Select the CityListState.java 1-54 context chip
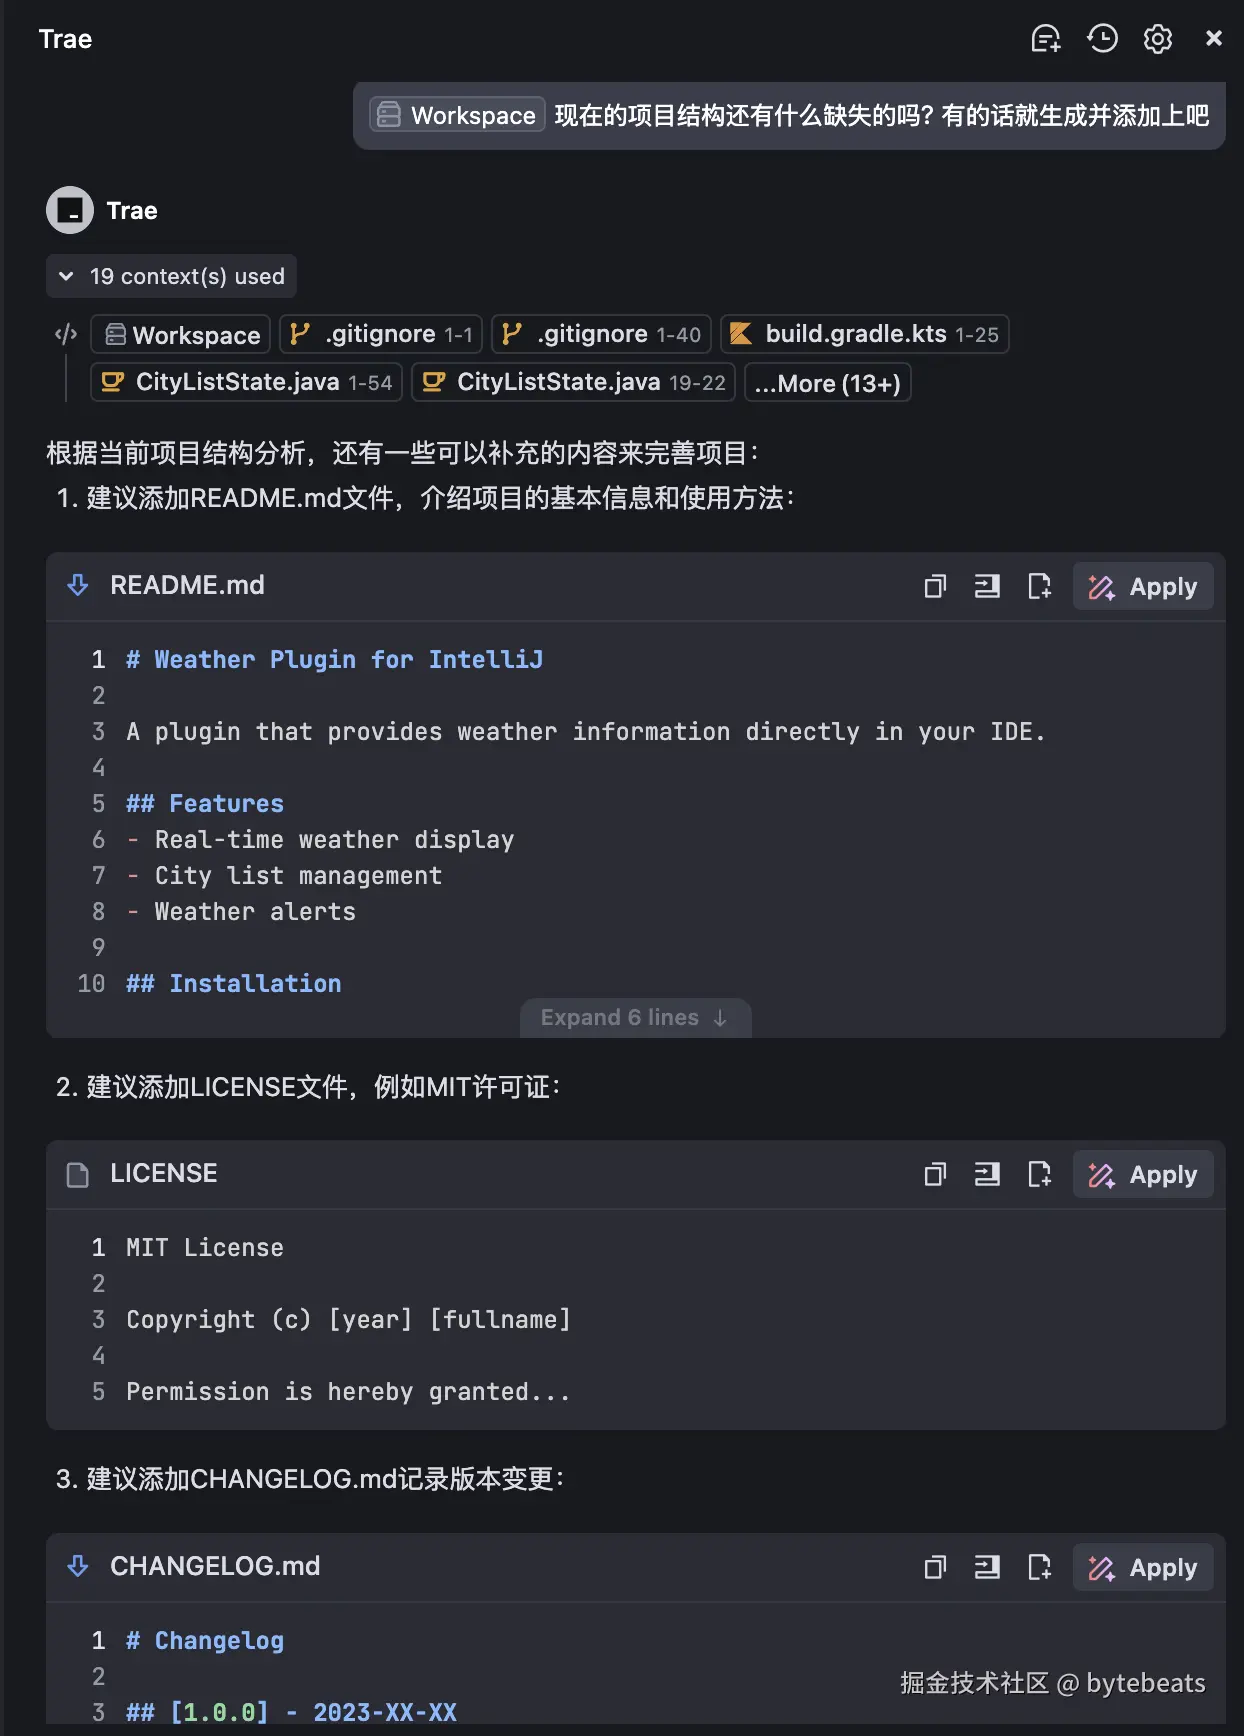Screen dimensions: 1244x1736 tap(245, 382)
